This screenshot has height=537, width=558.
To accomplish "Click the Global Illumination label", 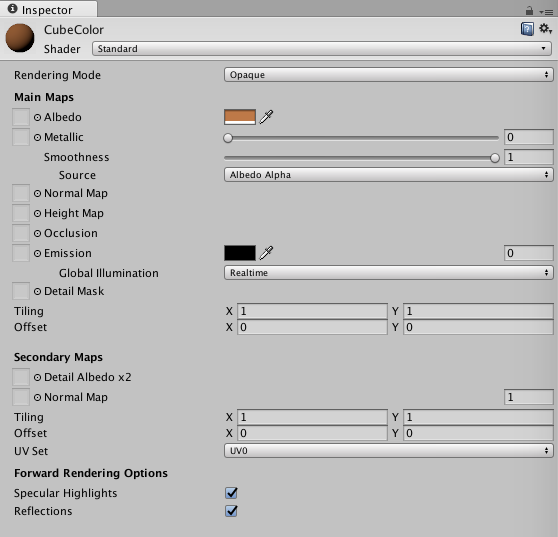I will point(109,273).
